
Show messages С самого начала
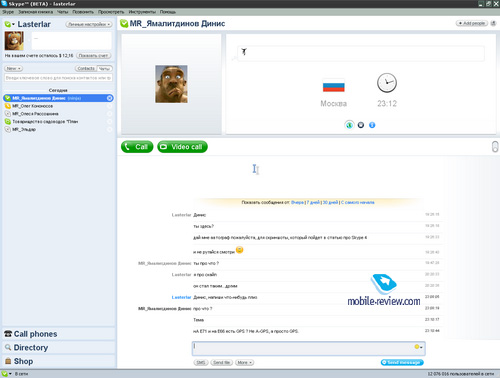click(x=358, y=202)
